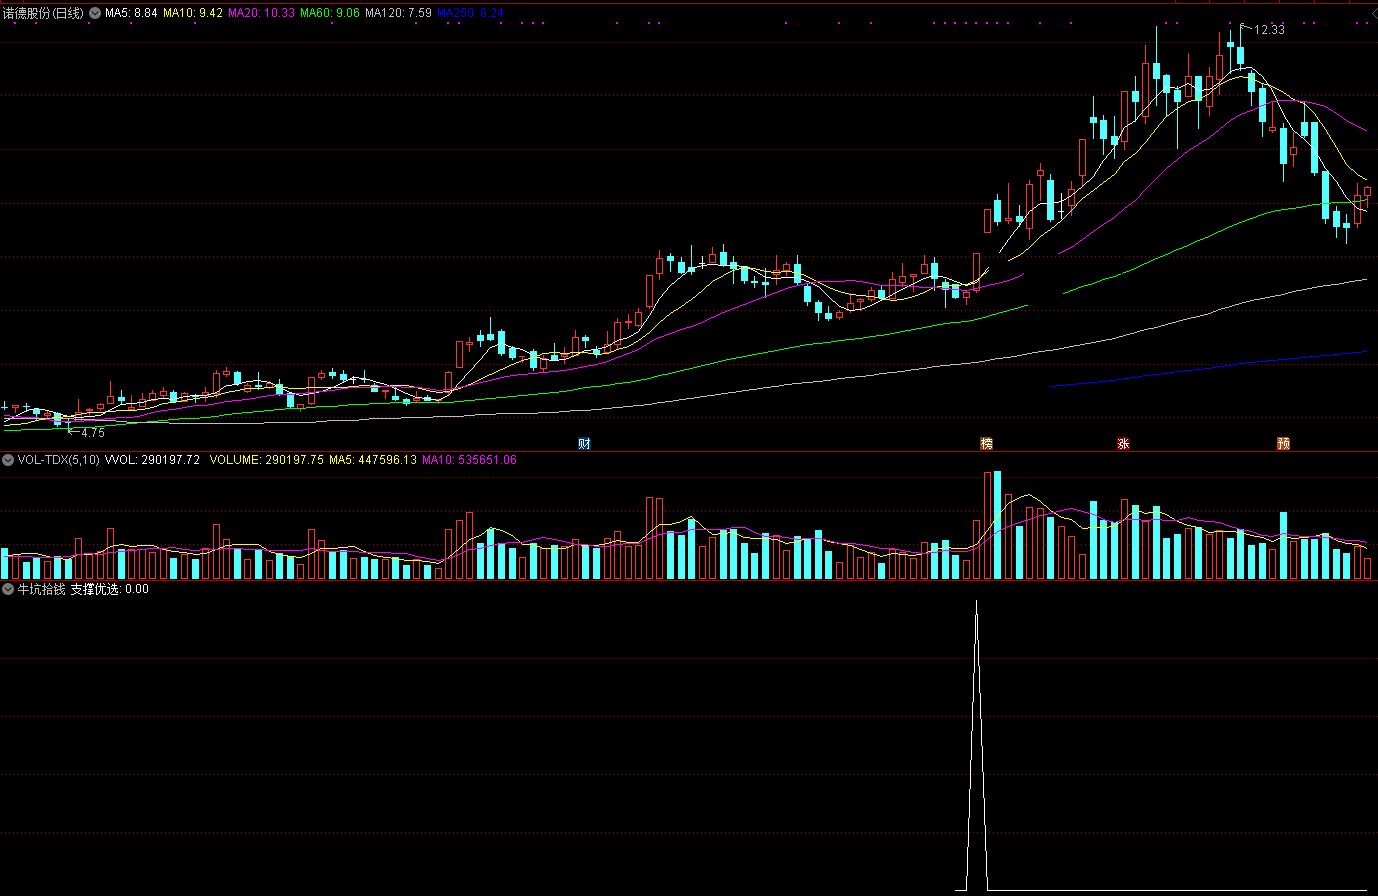Click the MA120: 7.59 label
Screen dimensions: 1378x896
coord(398,13)
